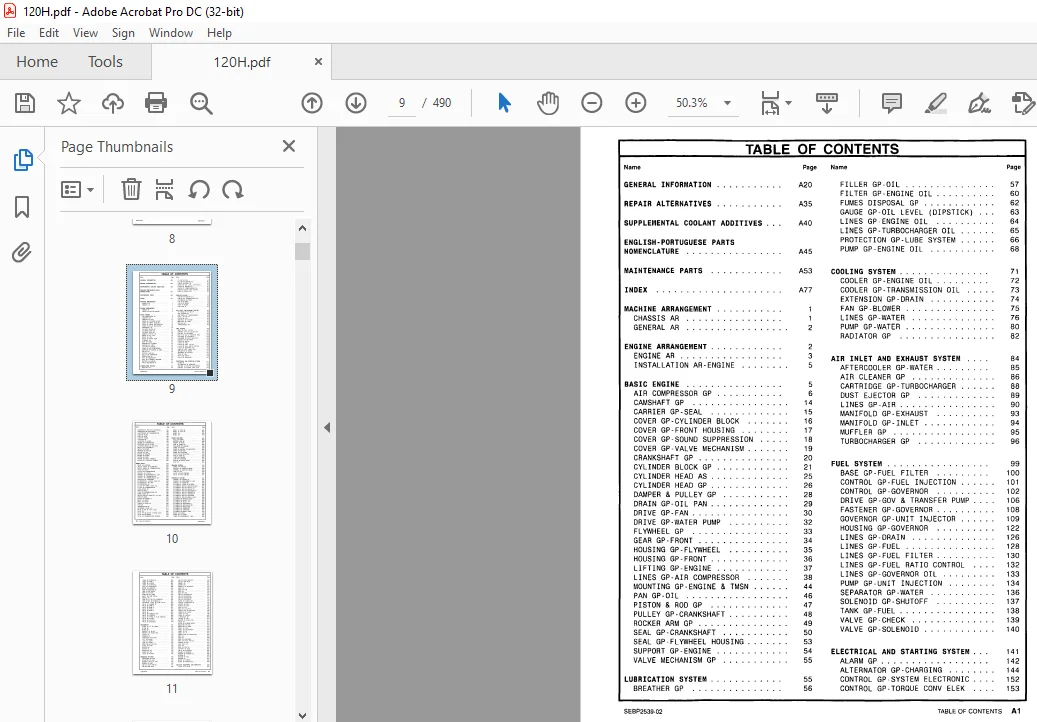Upload file to cloud icon
This screenshot has width=1037, height=722.
[112, 103]
